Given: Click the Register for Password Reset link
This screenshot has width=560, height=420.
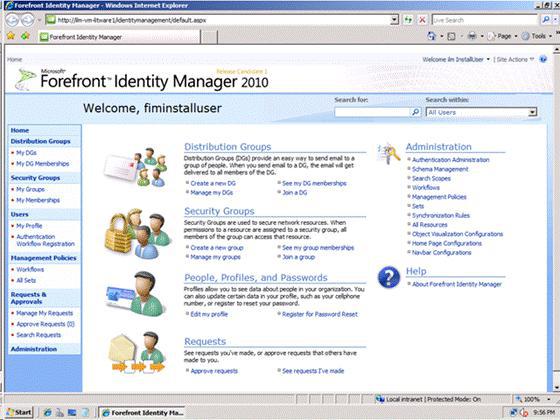Looking at the screenshot, I should point(320,314).
